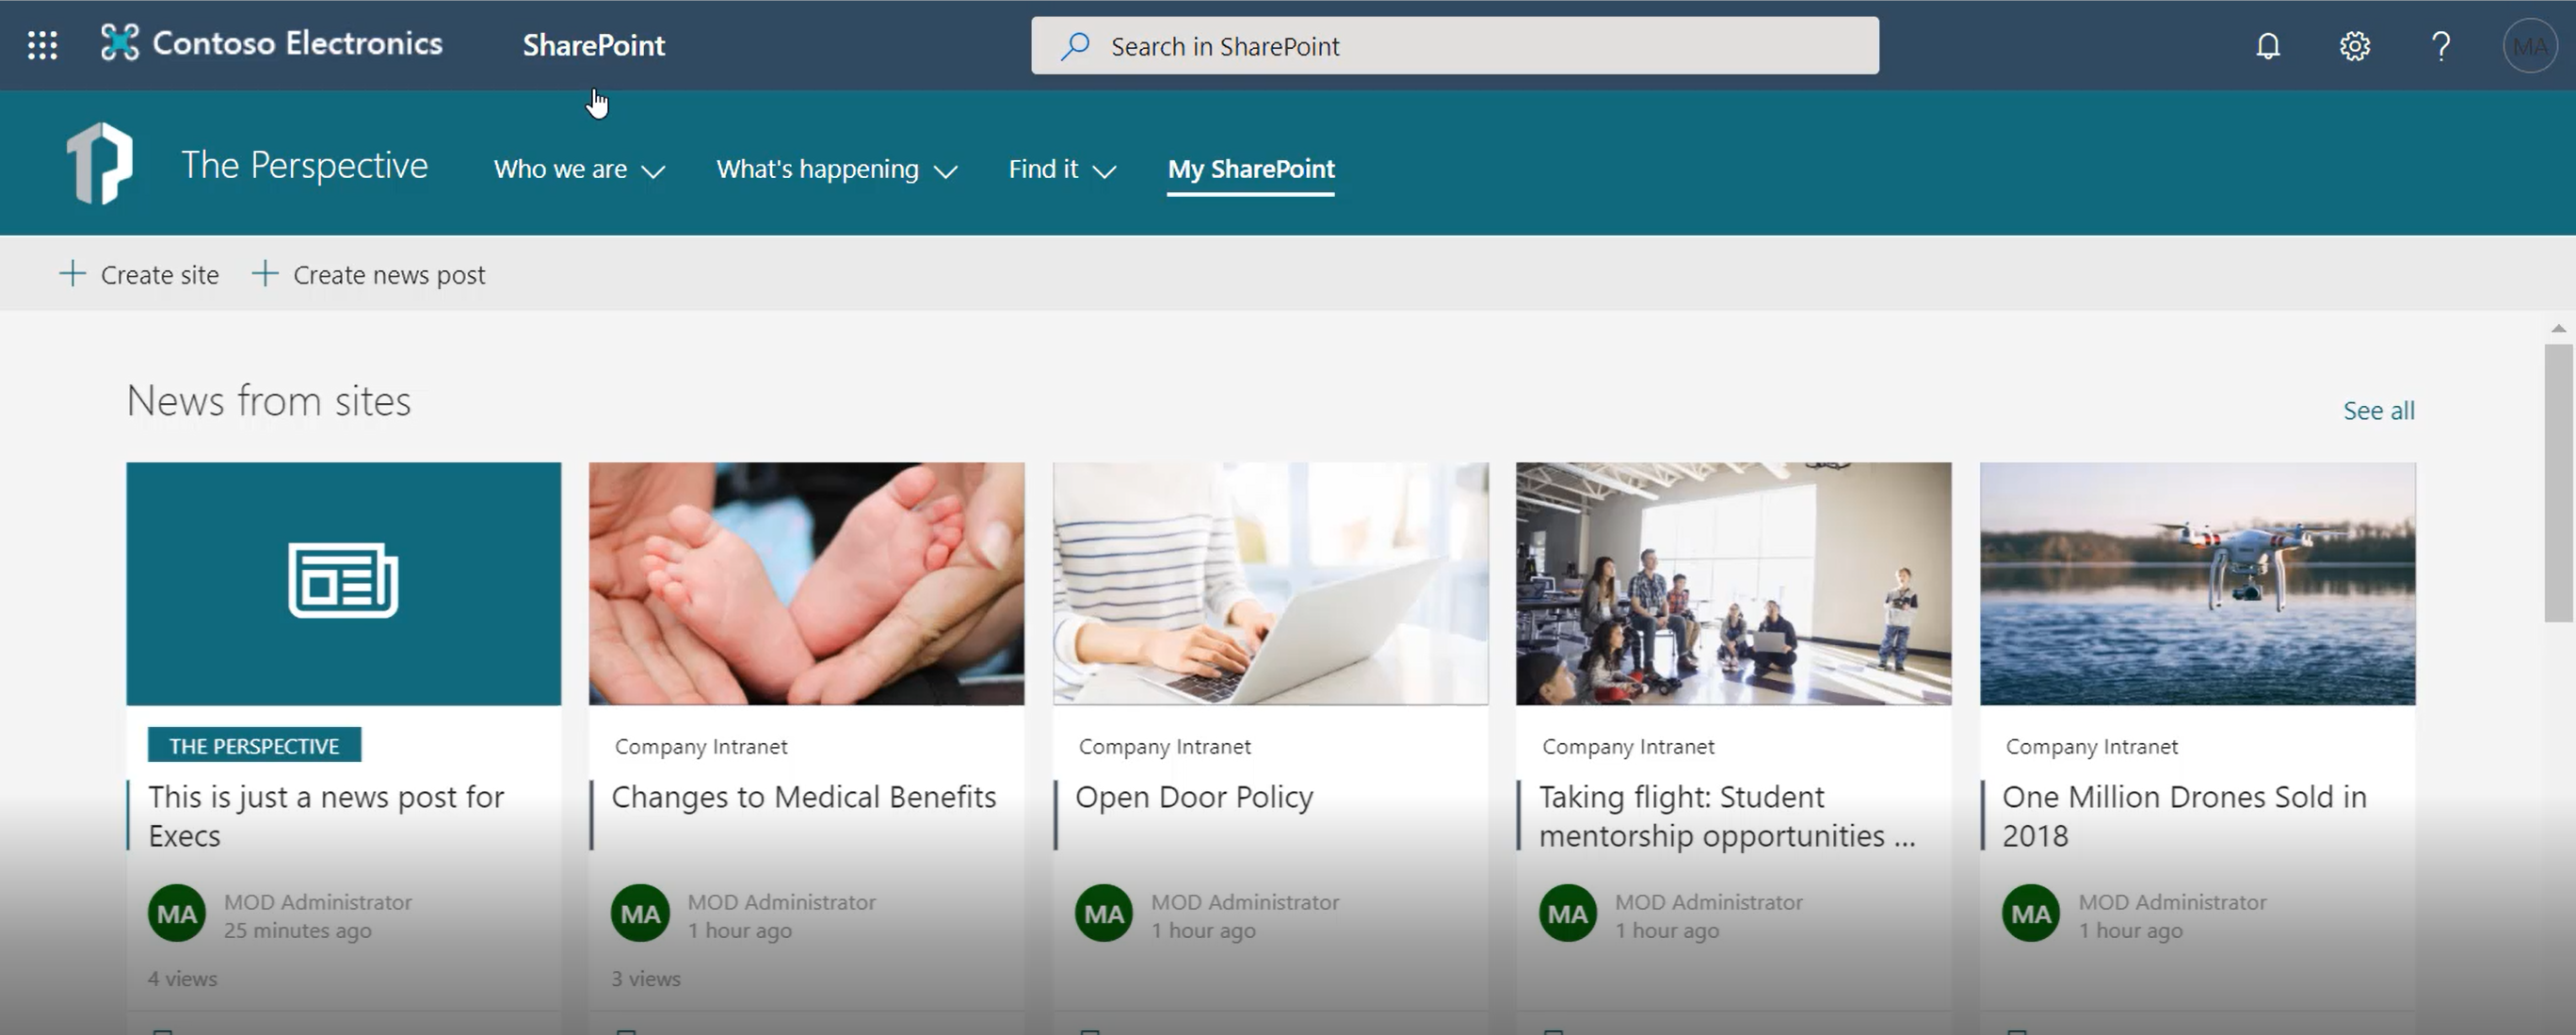Open the drone over water image
Image resolution: width=2576 pixels, height=1035 pixels.
pyautogui.click(x=2198, y=583)
